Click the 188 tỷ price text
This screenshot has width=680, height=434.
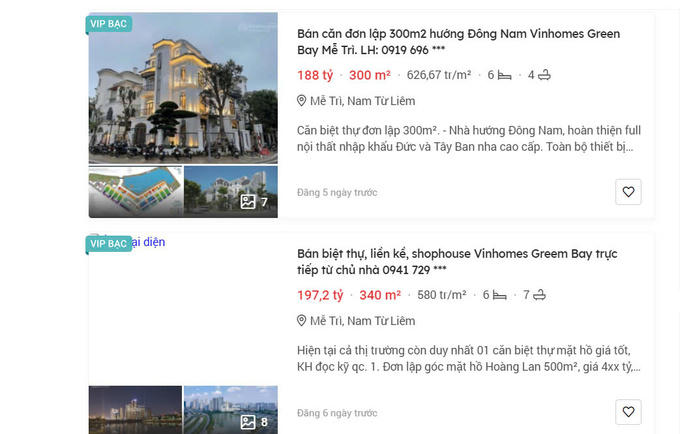315,75
